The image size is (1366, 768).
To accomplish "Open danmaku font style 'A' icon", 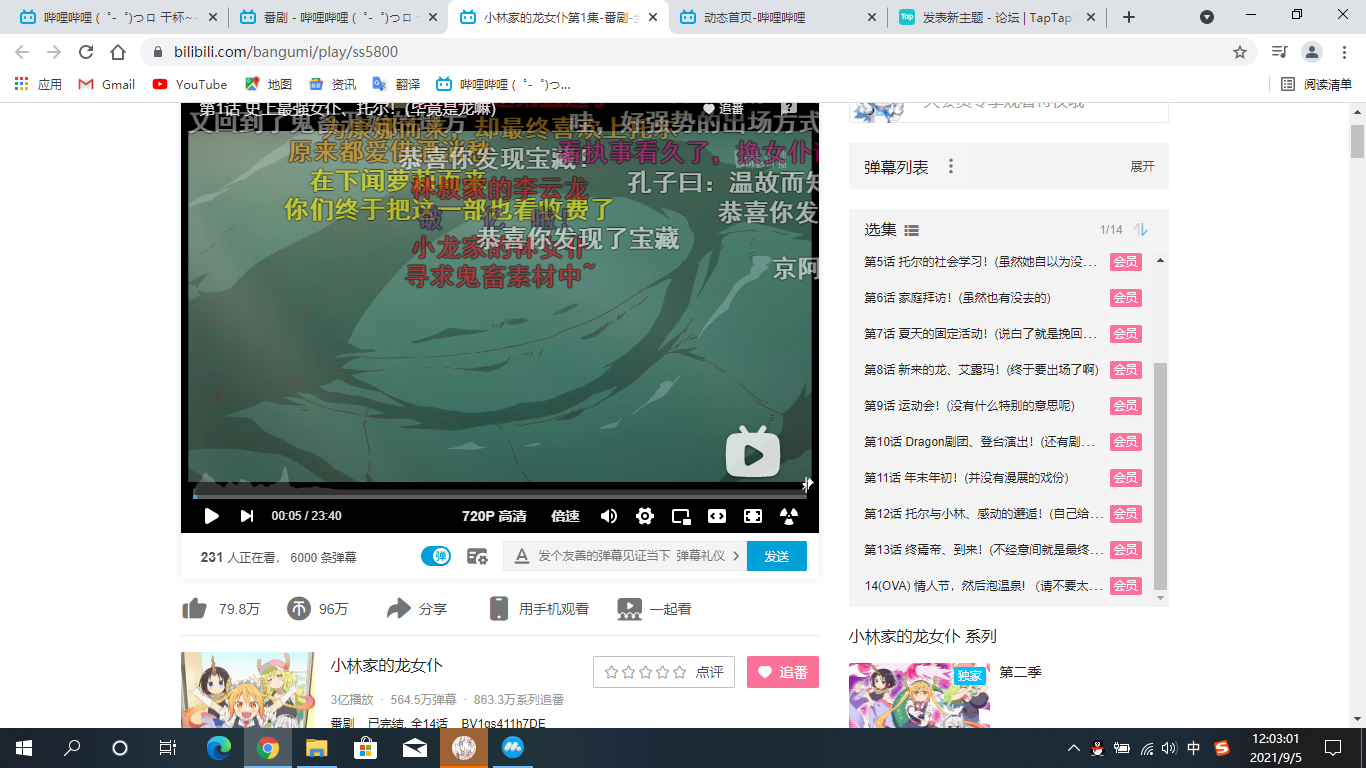I will coord(521,556).
